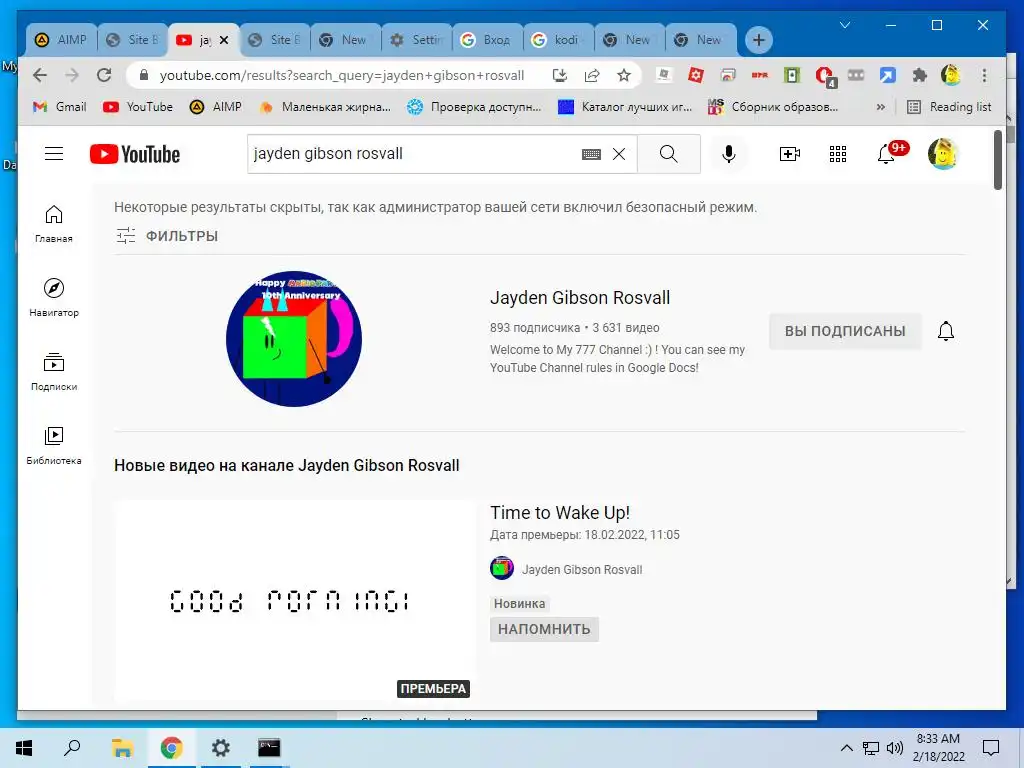Go back with the browser arrow
Image resolution: width=1024 pixels, height=768 pixels.
[40, 75]
